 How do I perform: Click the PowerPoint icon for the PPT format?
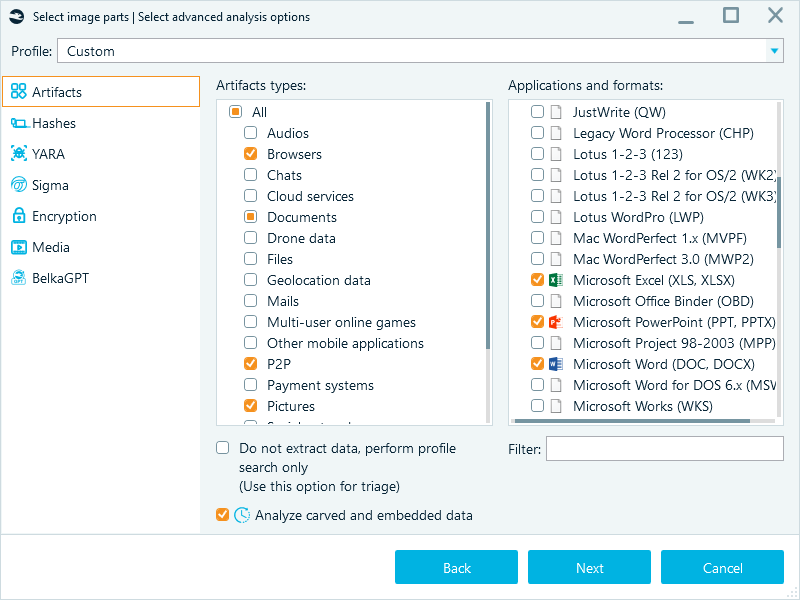click(x=555, y=322)
